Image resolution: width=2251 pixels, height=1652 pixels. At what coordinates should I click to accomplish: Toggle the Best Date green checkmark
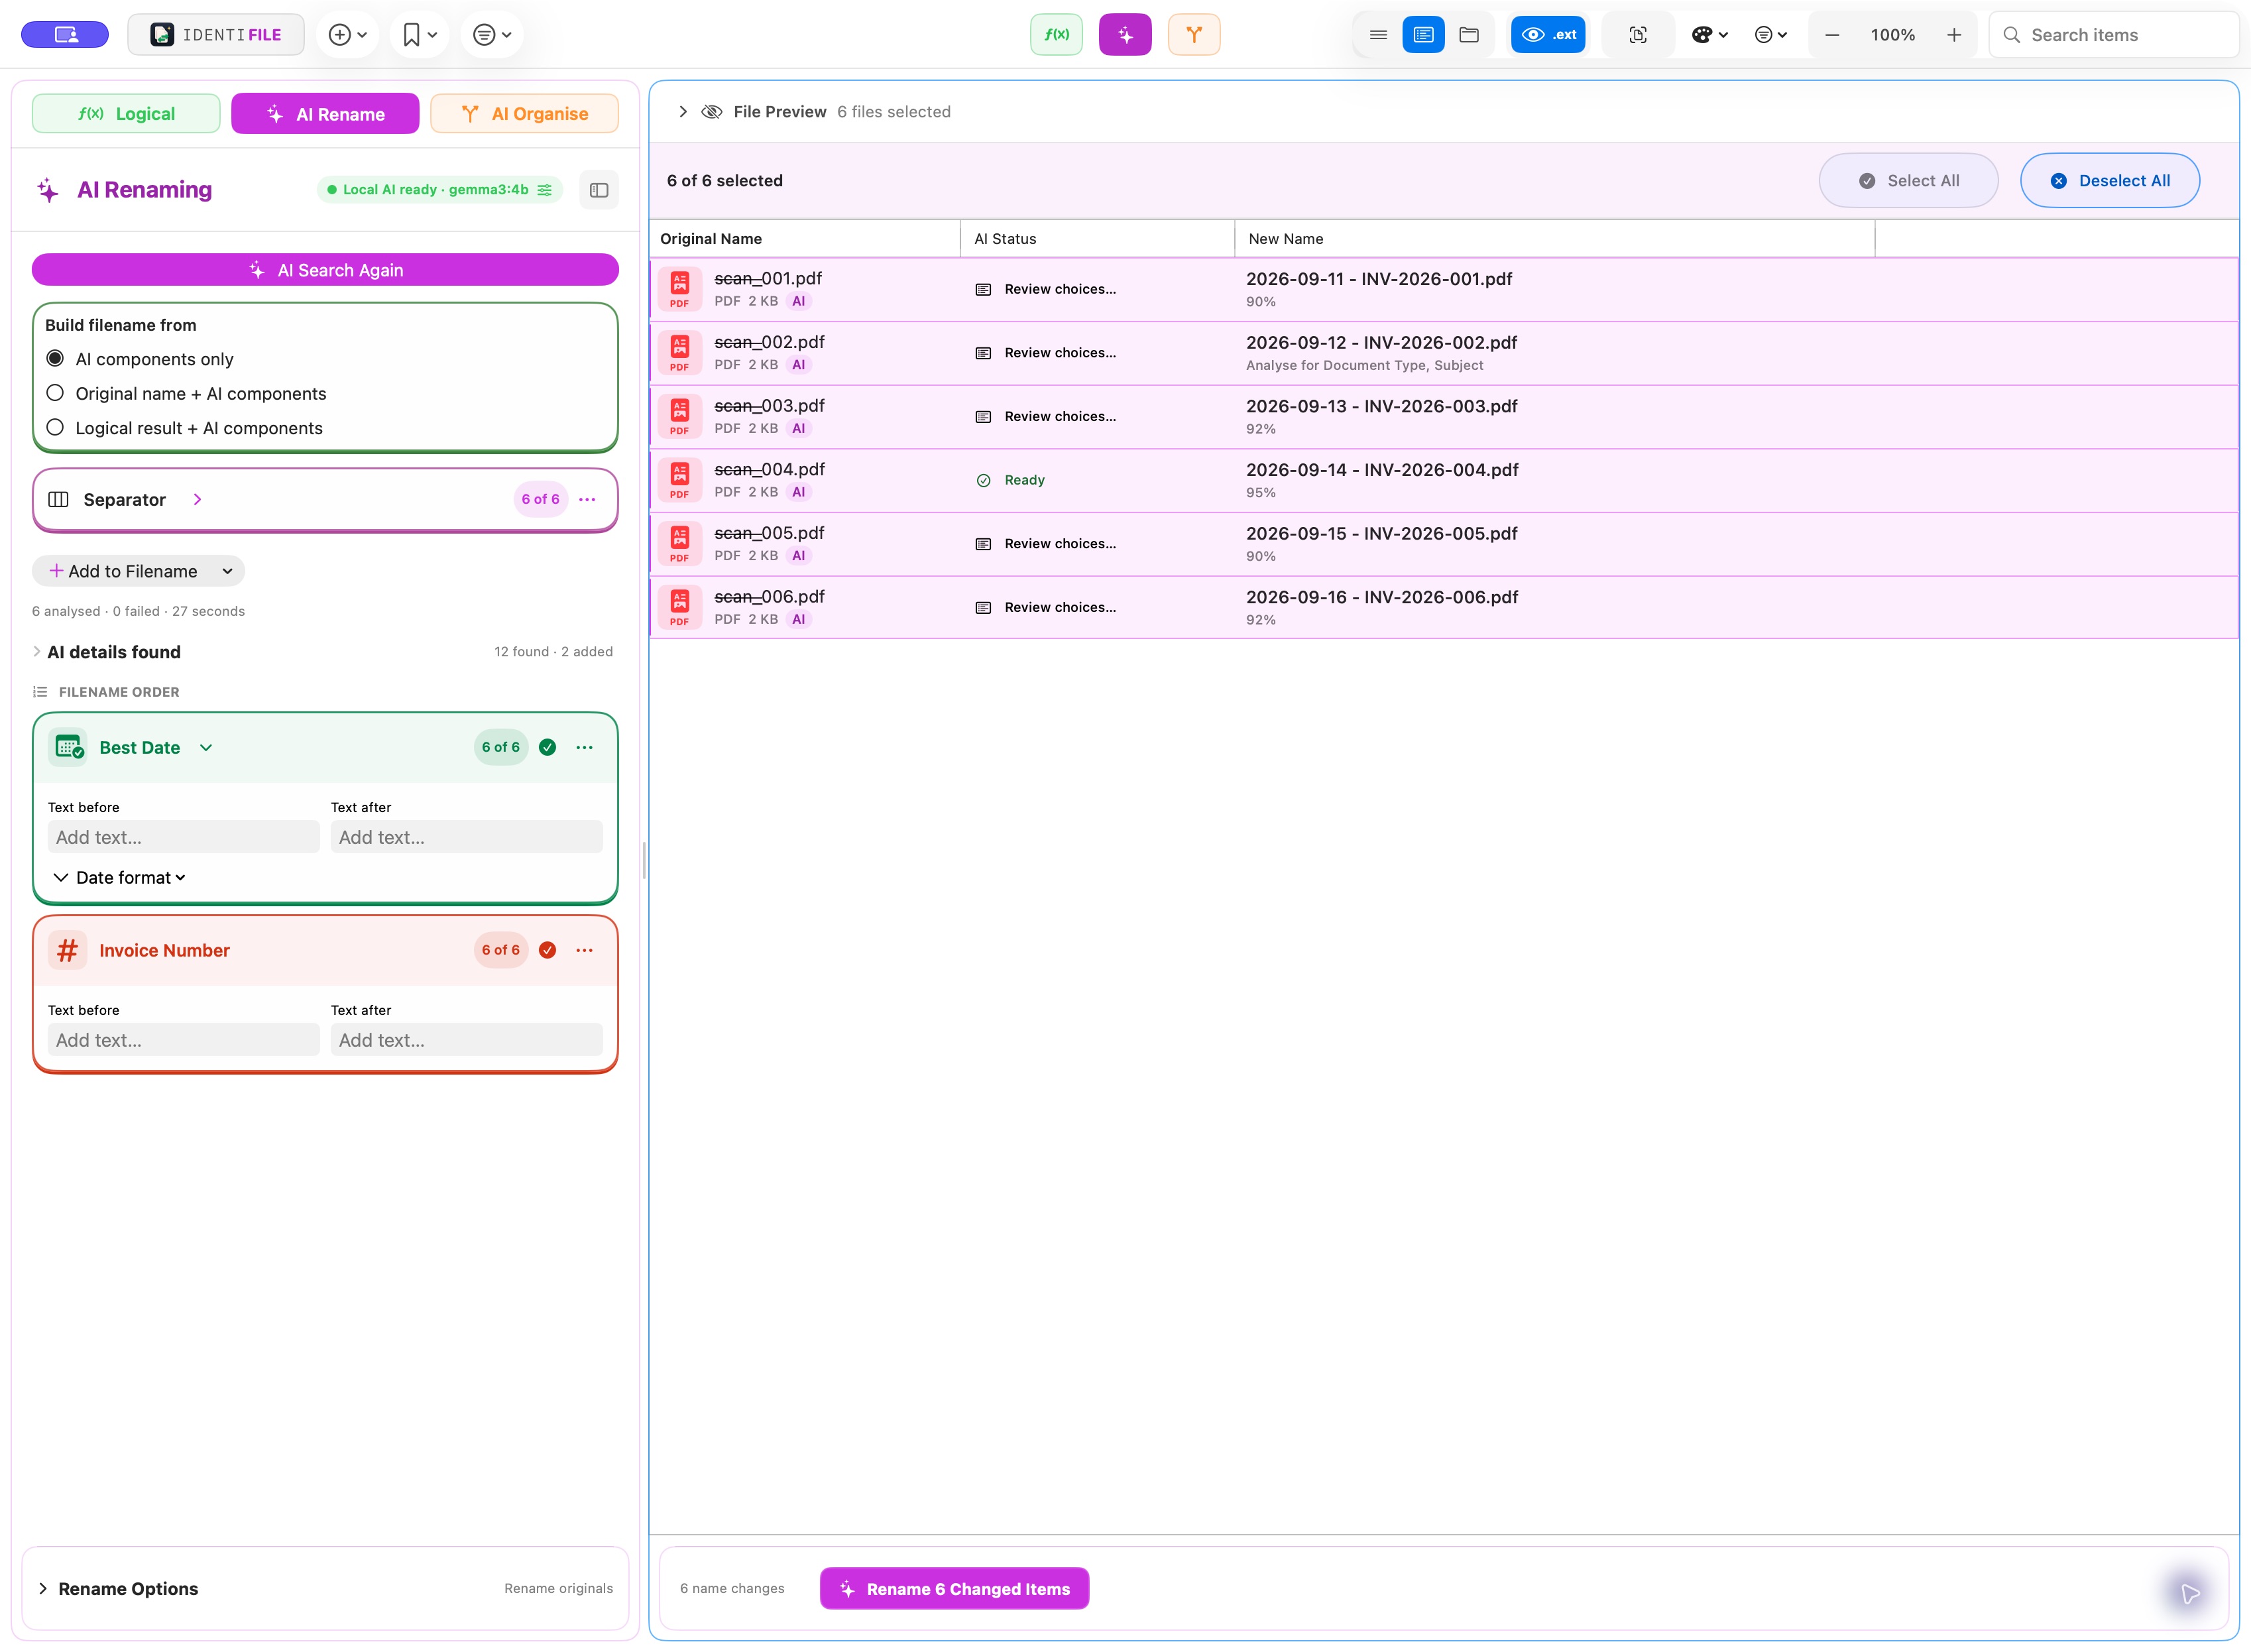click(x=547, y=747)
